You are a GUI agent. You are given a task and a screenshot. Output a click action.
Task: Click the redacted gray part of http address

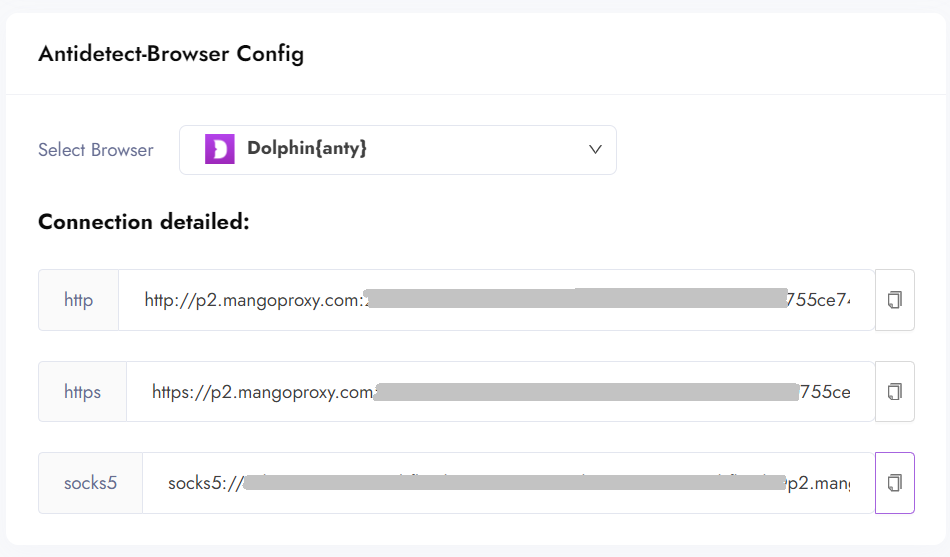[x=575, y=299]
